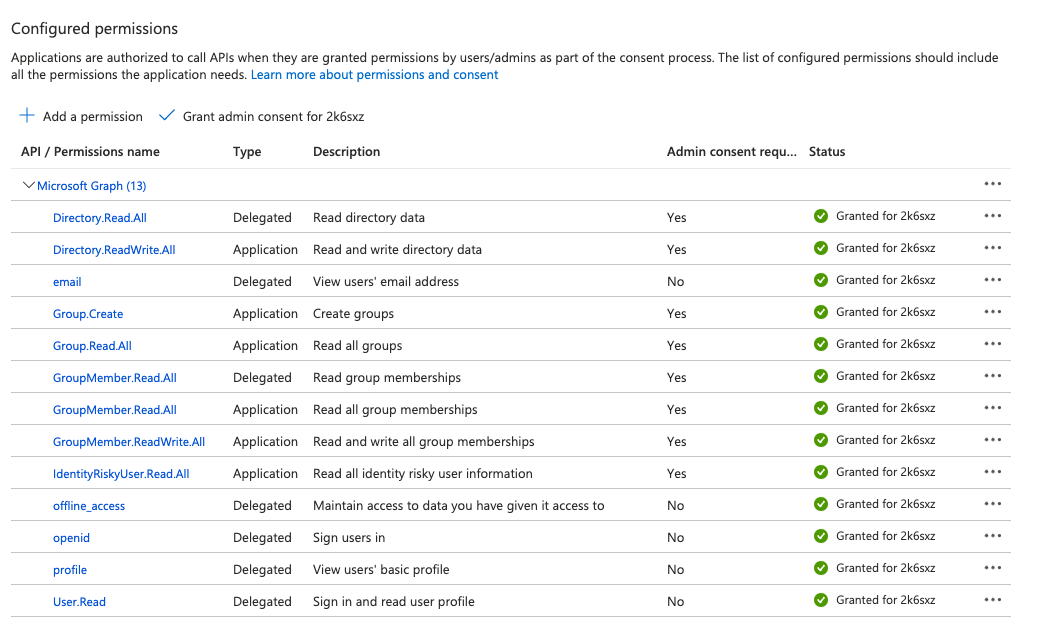Collapse the Microsoft Graph permissions group
This screenshot has height=628, width=1057.
click(28, 185)
